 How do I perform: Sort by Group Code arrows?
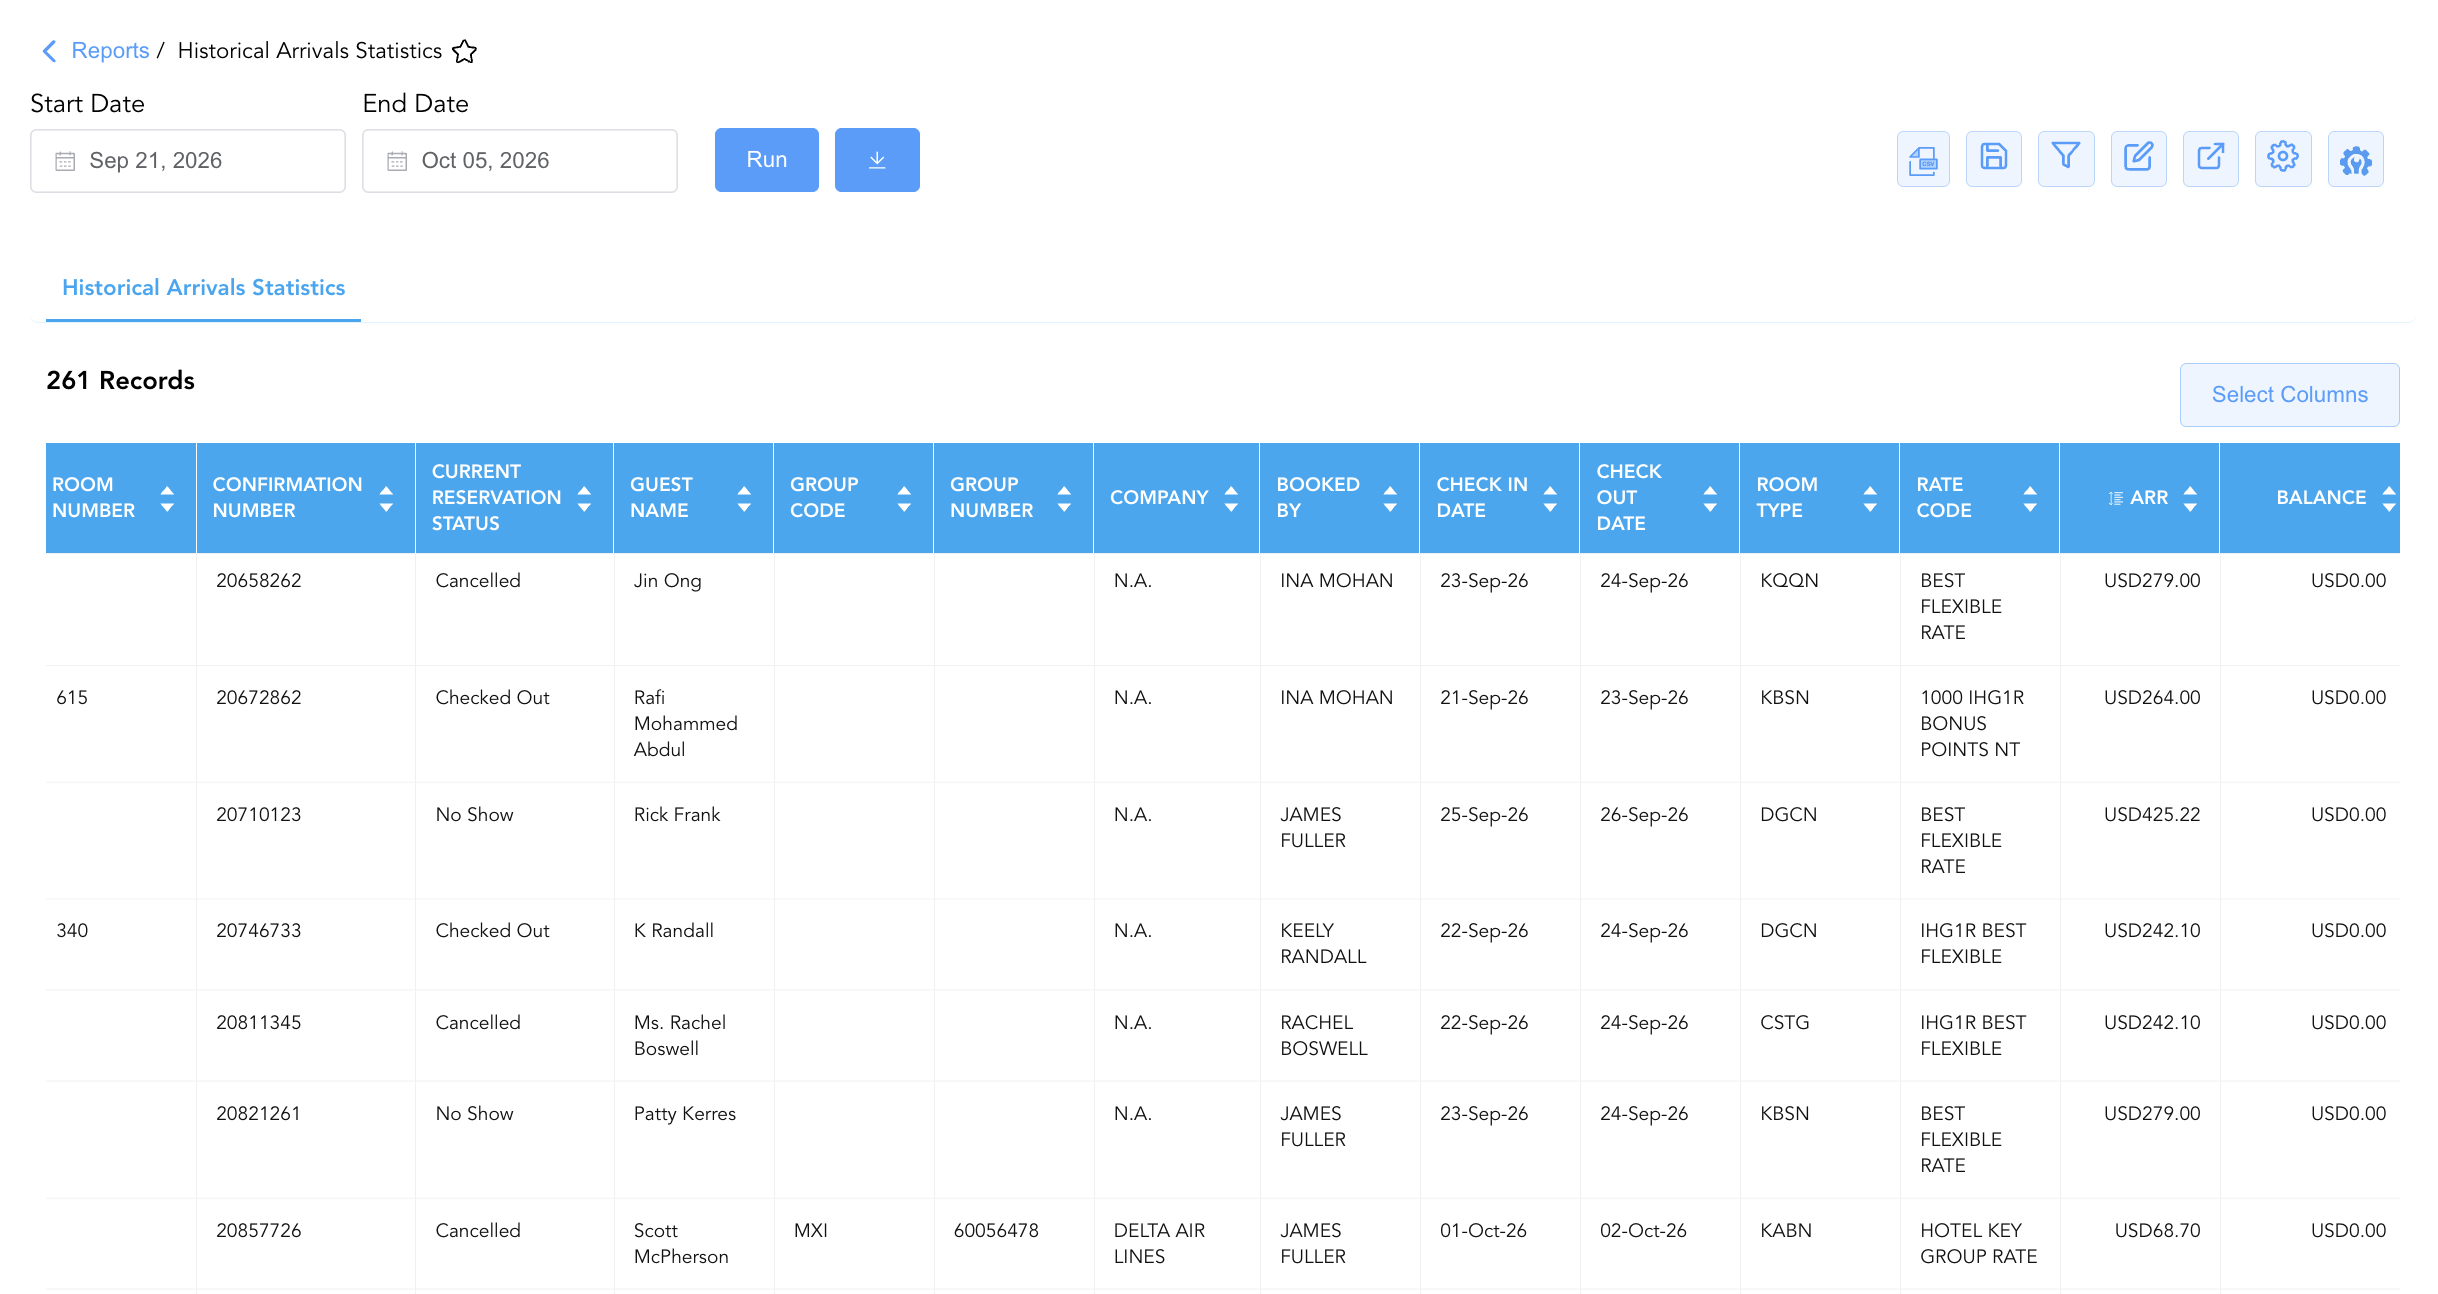point(904,498)
